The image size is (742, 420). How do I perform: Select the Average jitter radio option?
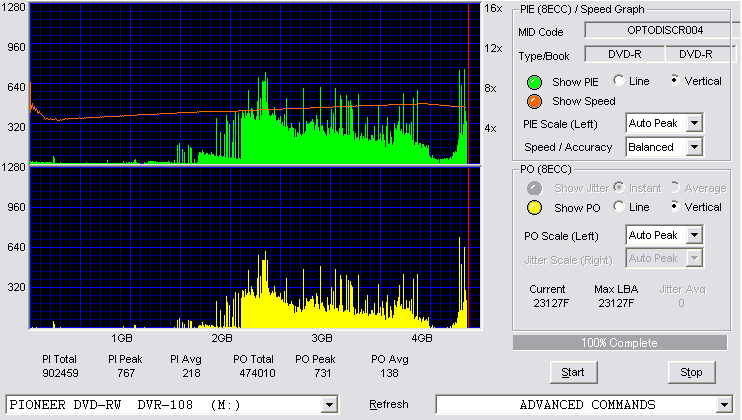675,187
